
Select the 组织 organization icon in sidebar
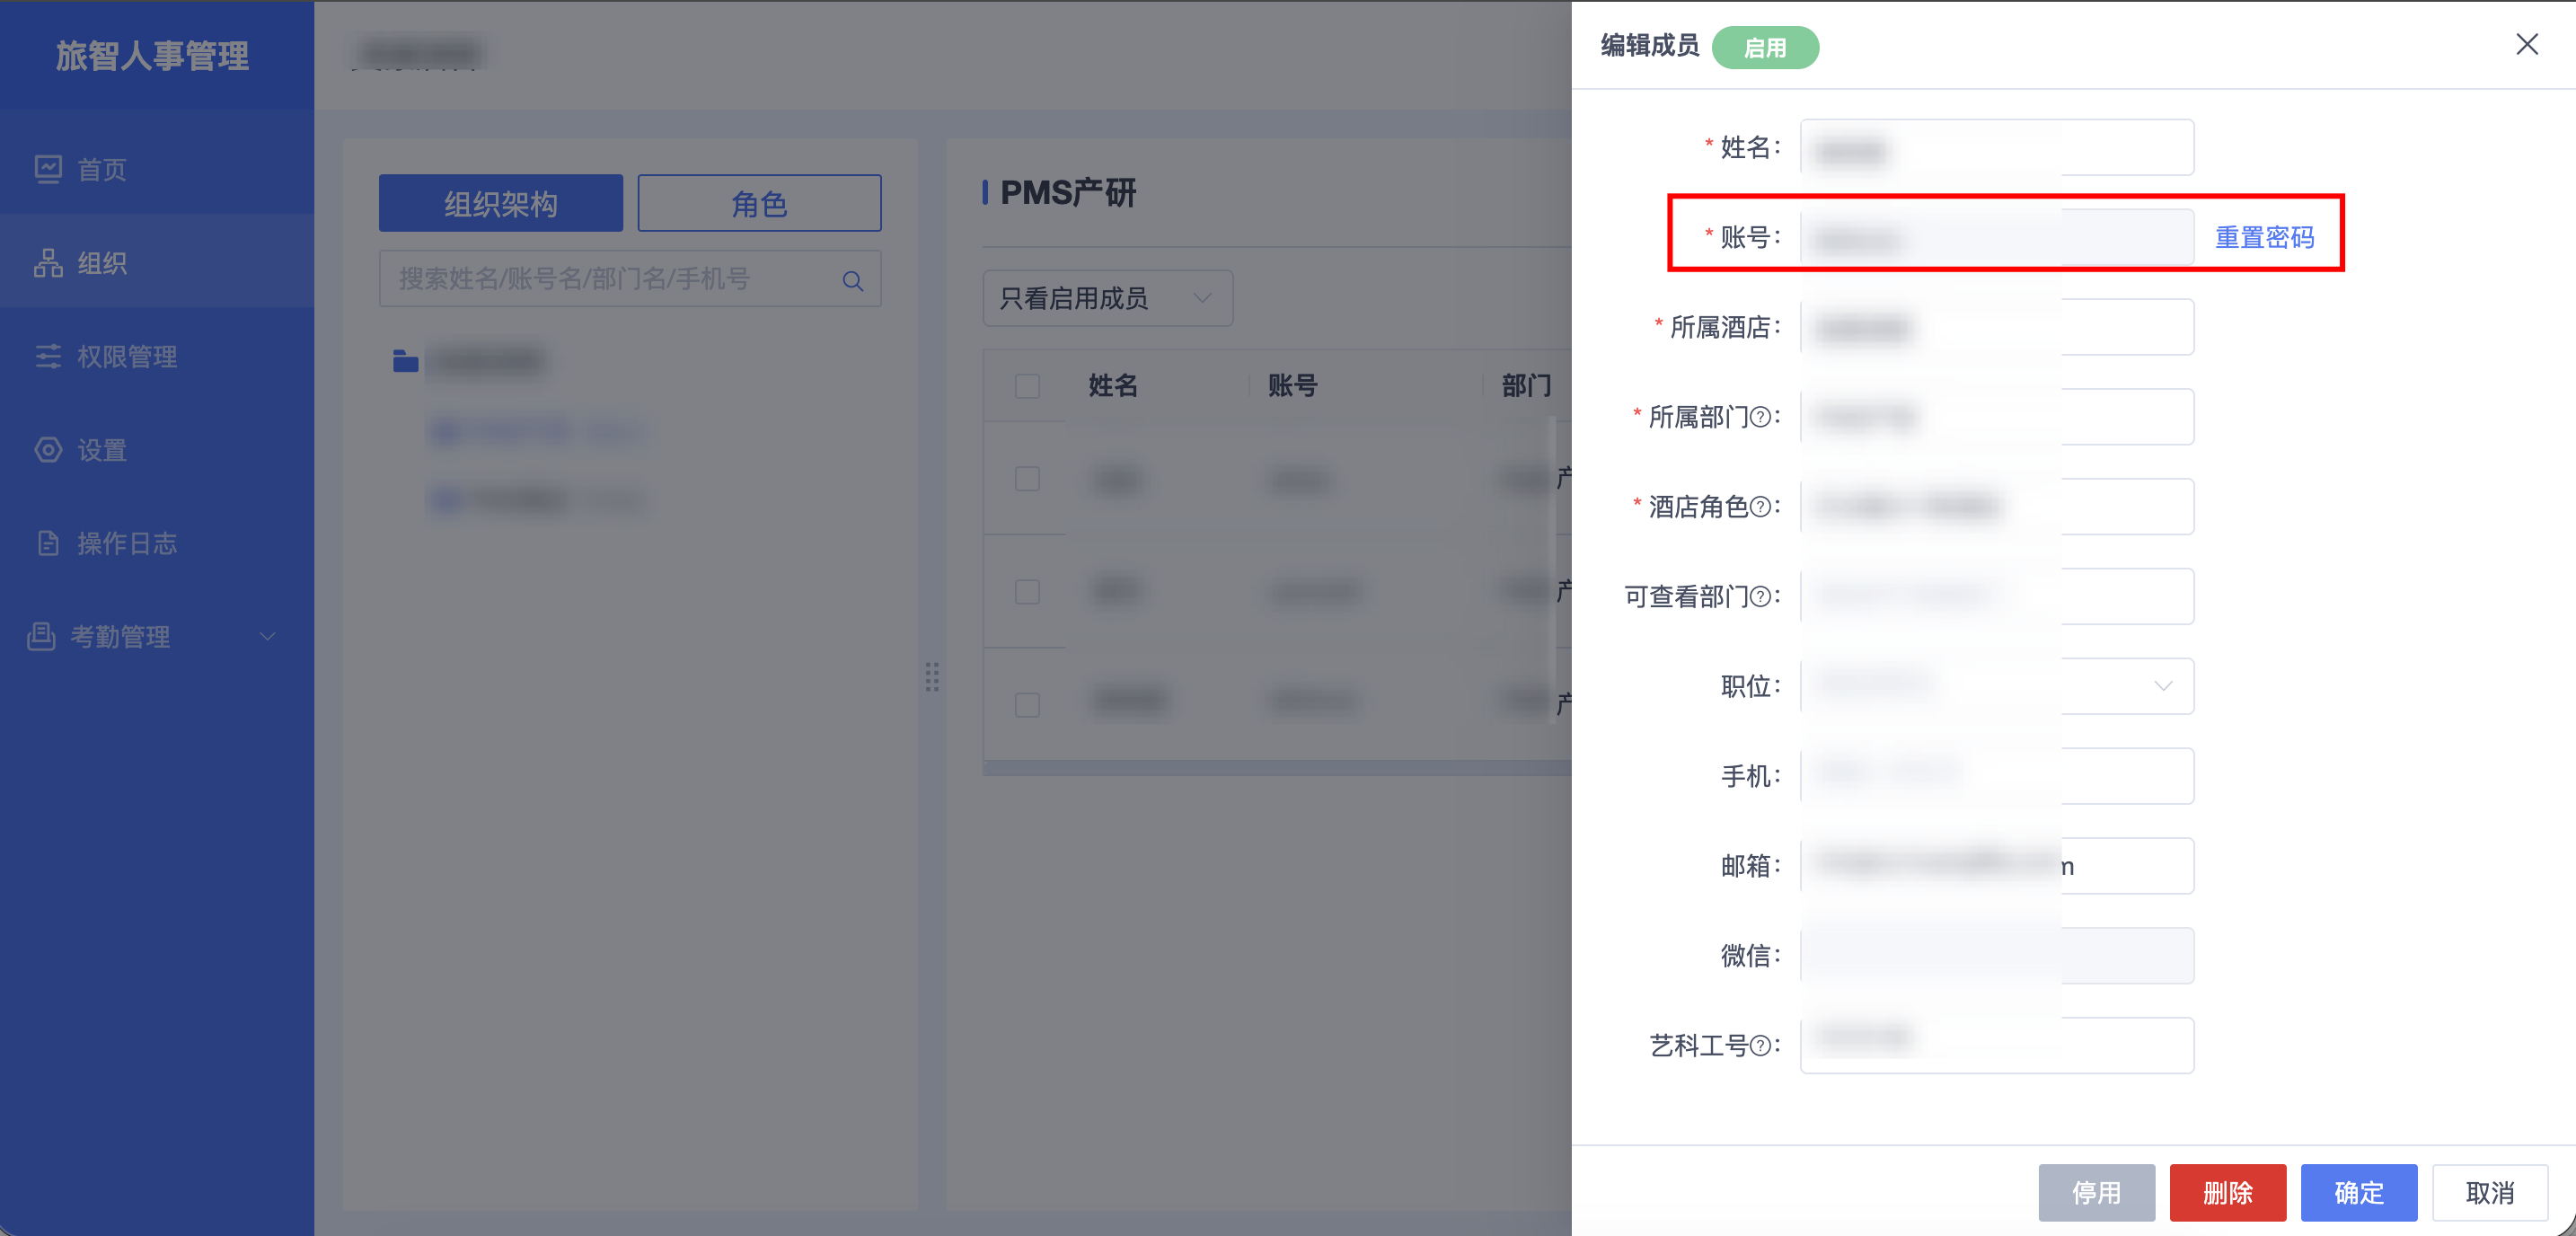click(x=48, y=263)
